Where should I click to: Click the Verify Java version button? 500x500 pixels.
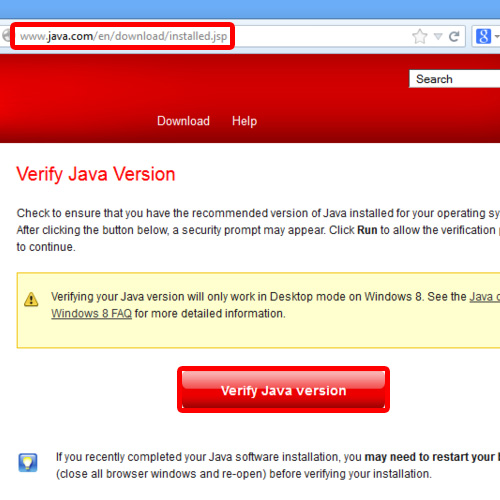click(283, 390)
